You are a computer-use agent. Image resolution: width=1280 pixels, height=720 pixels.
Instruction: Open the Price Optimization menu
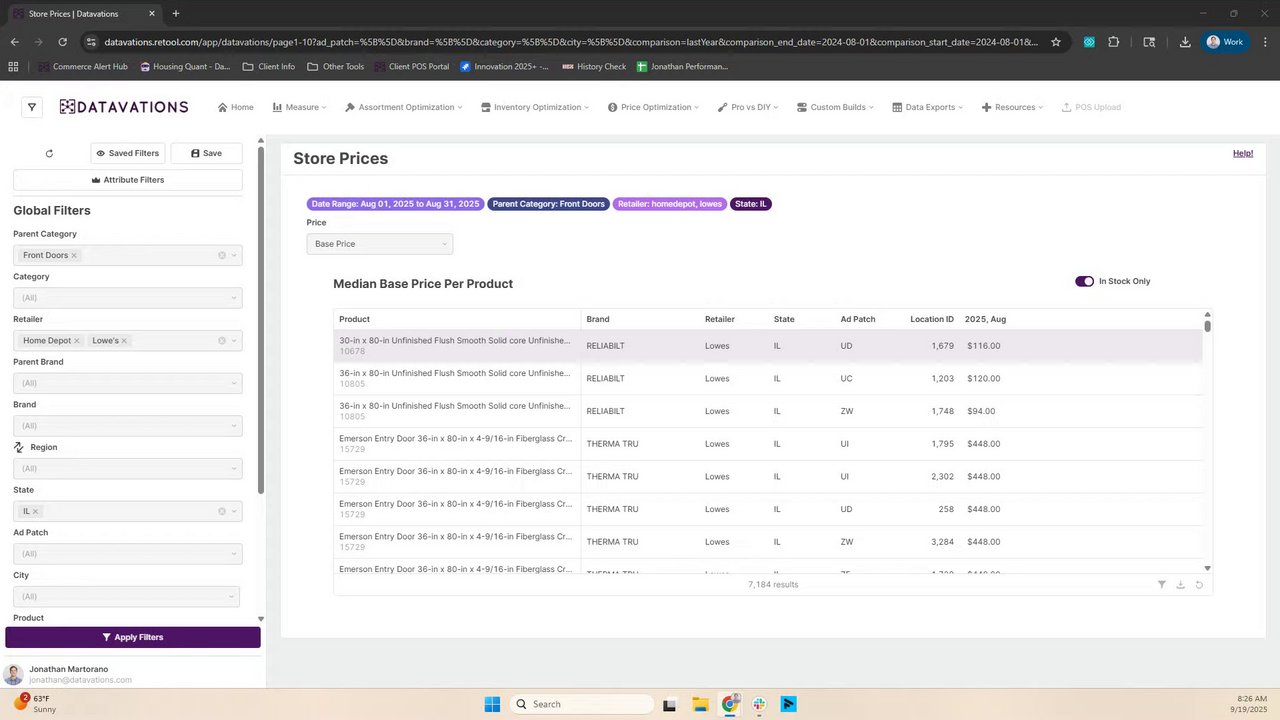(654, 107)
